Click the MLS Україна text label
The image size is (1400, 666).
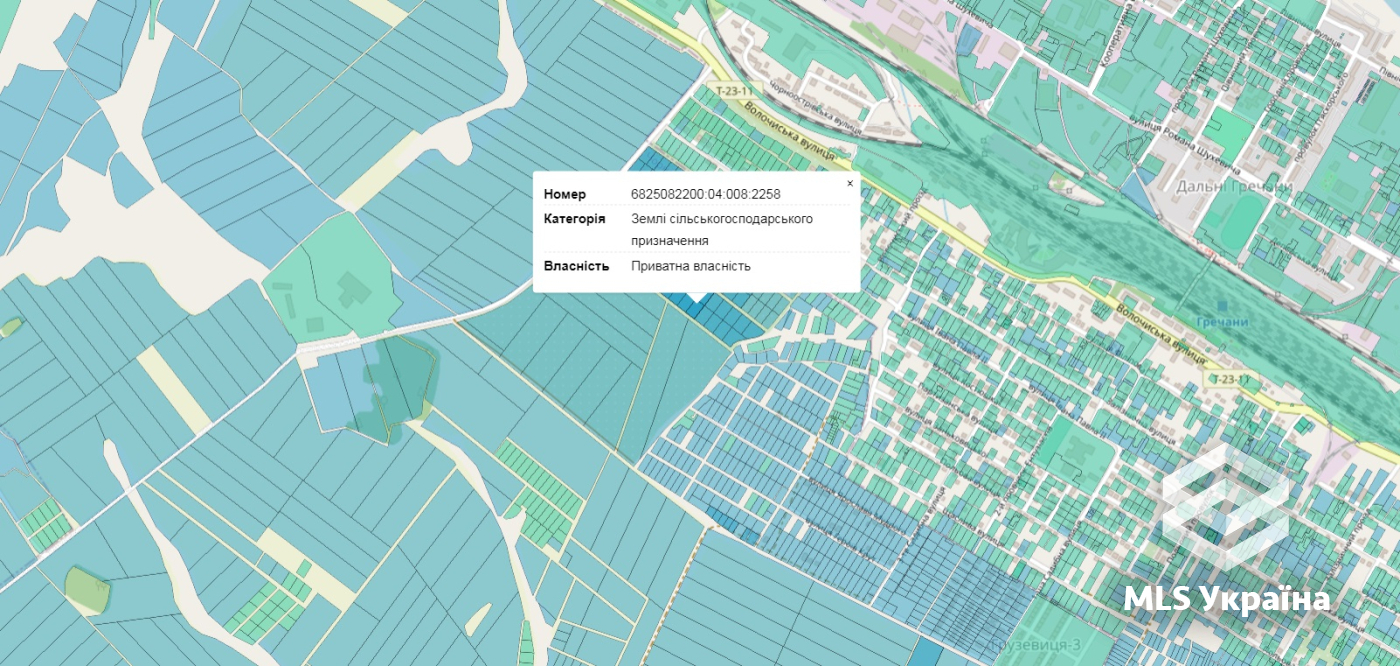coord(1226,599)
